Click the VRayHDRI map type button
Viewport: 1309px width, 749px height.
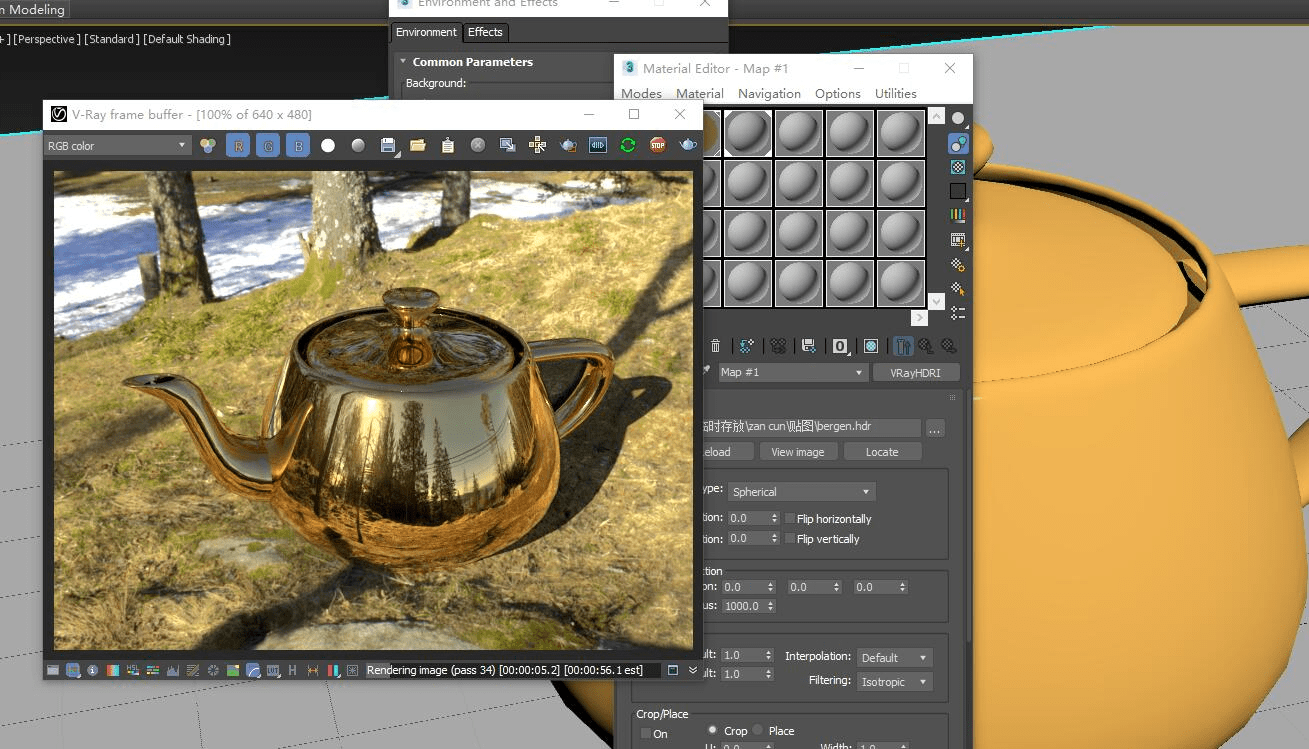(916, 372)
